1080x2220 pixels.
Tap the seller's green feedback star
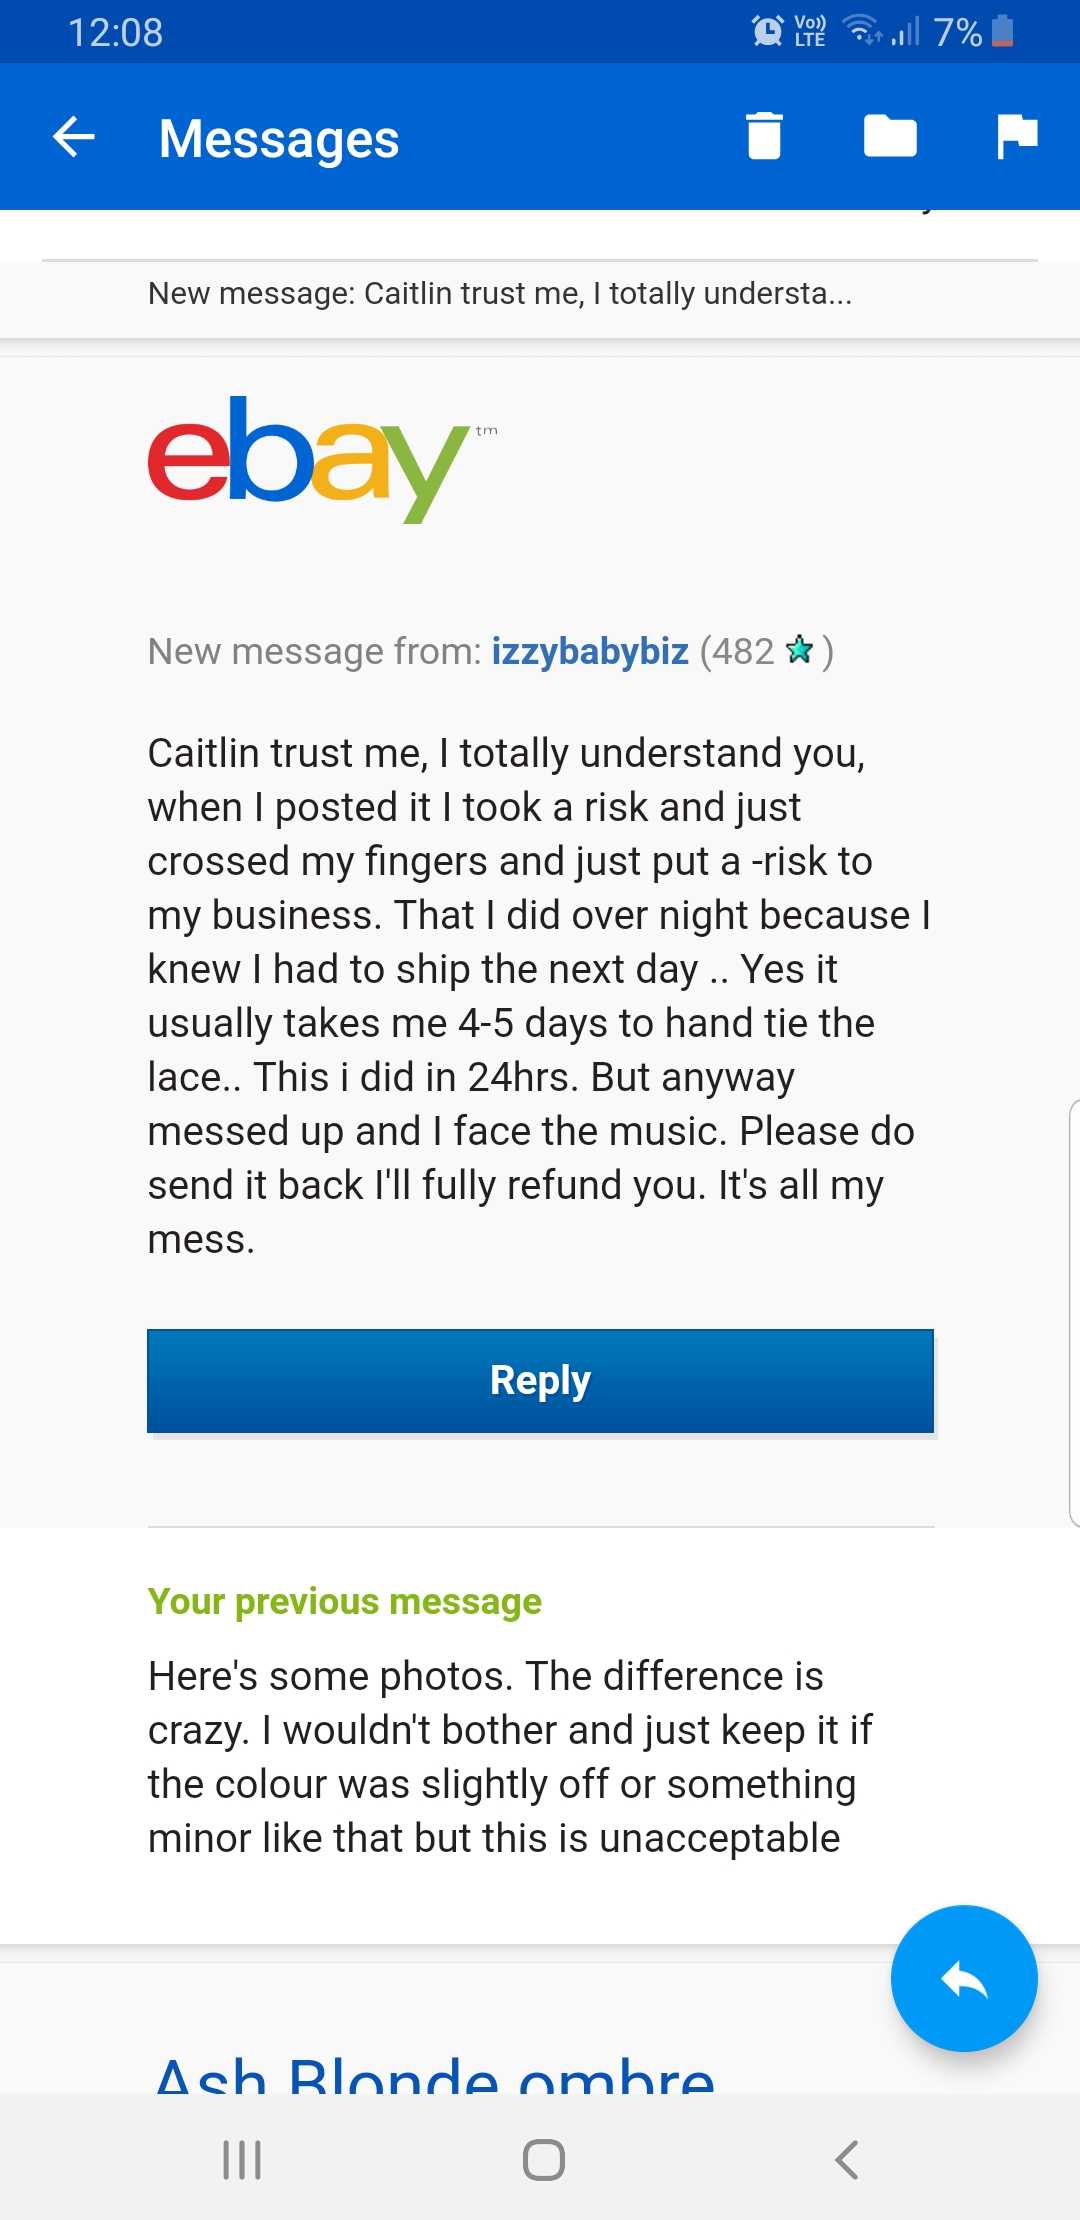[800, 650]
